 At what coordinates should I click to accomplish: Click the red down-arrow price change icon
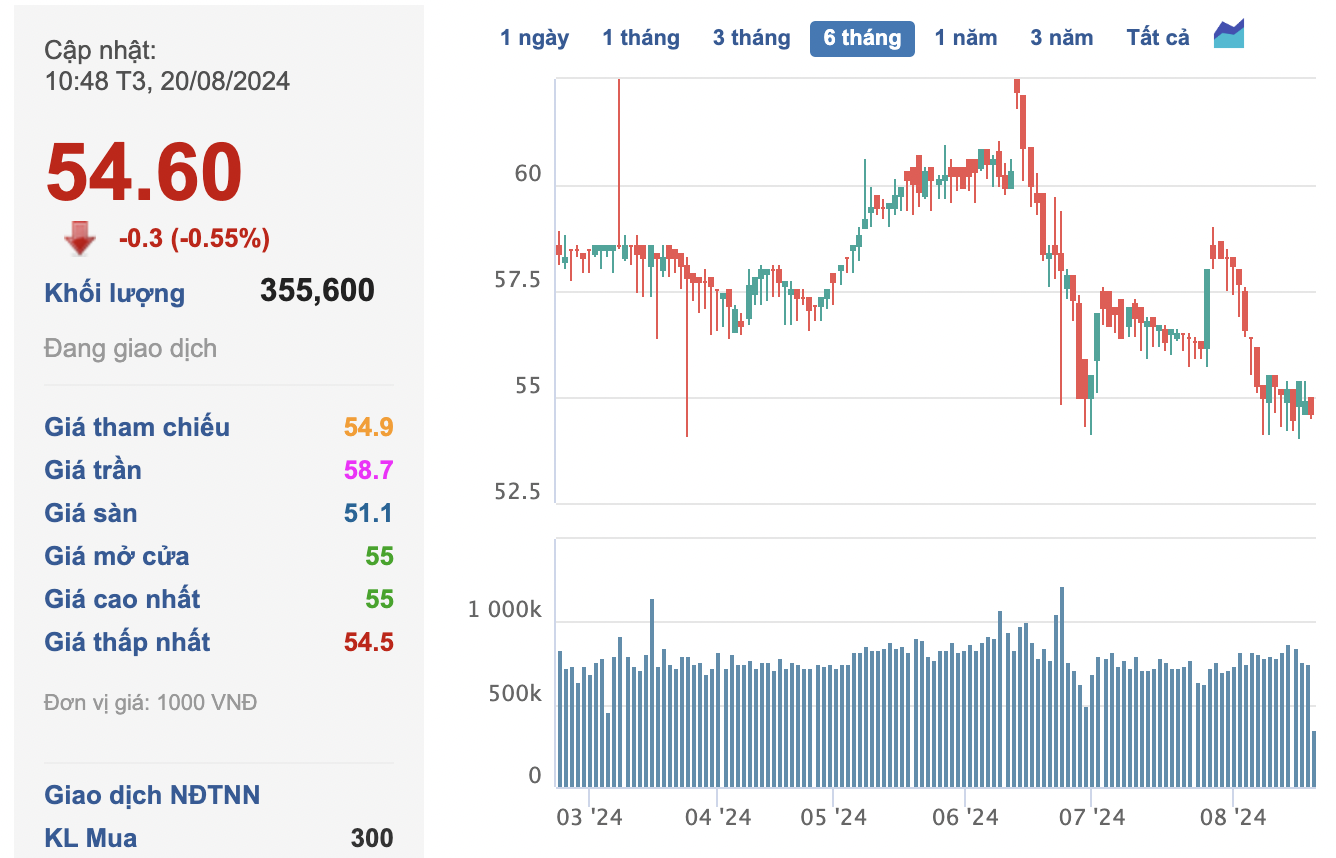[80, 239]
